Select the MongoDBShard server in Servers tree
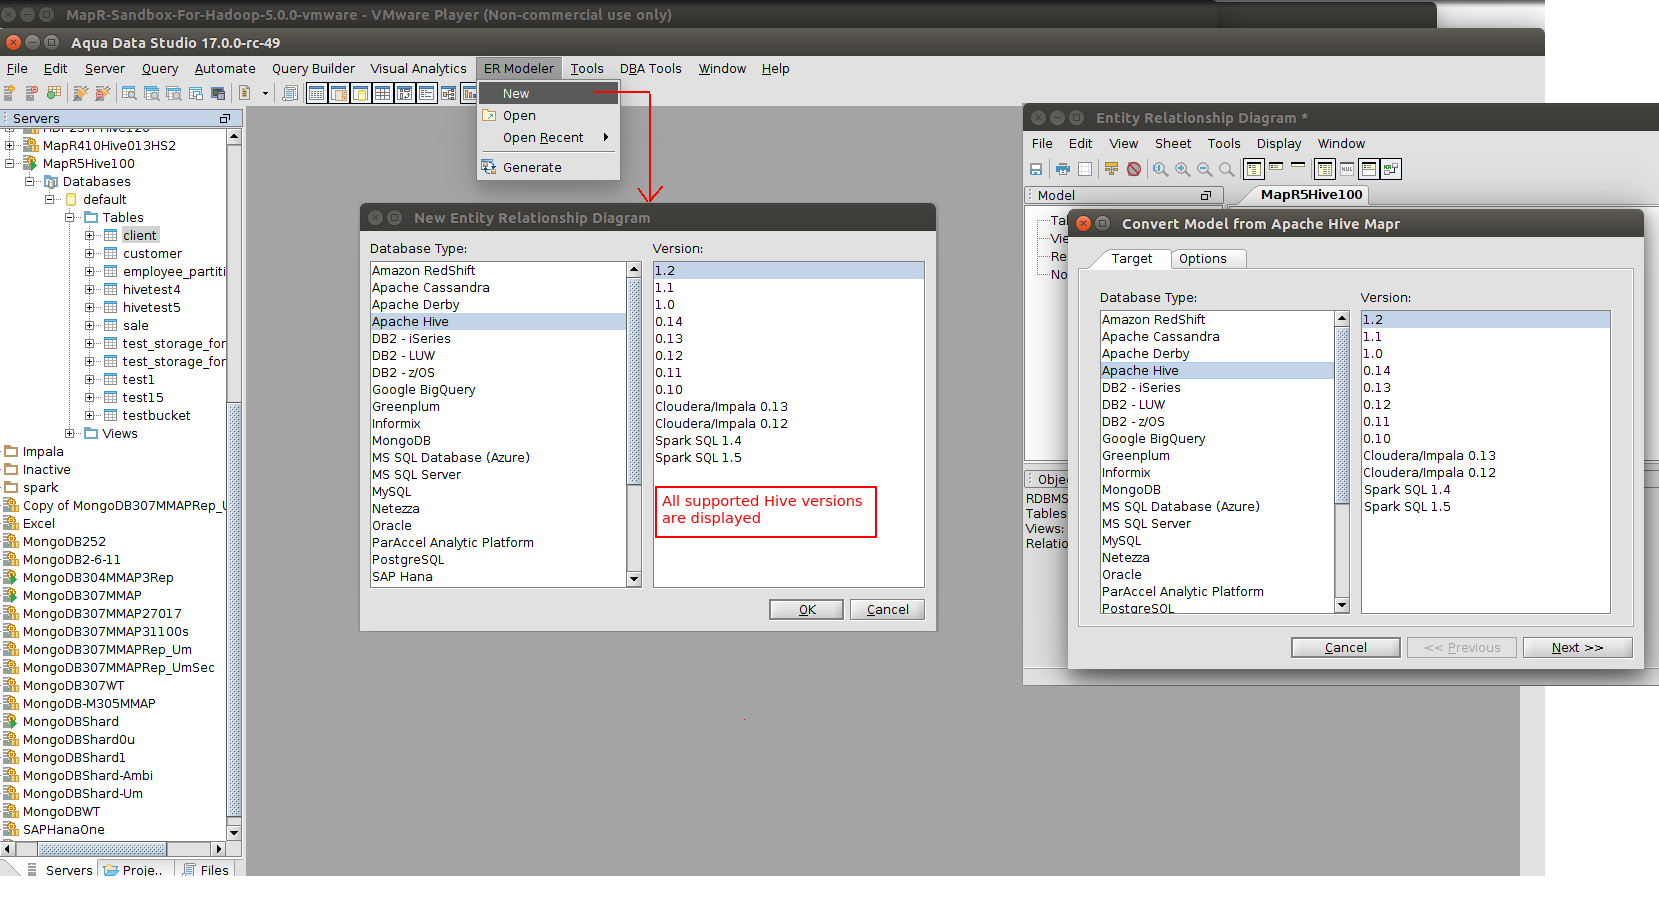Image resolution: width=1659 pixels, height=900 pixels. click(x=70, y=721)
